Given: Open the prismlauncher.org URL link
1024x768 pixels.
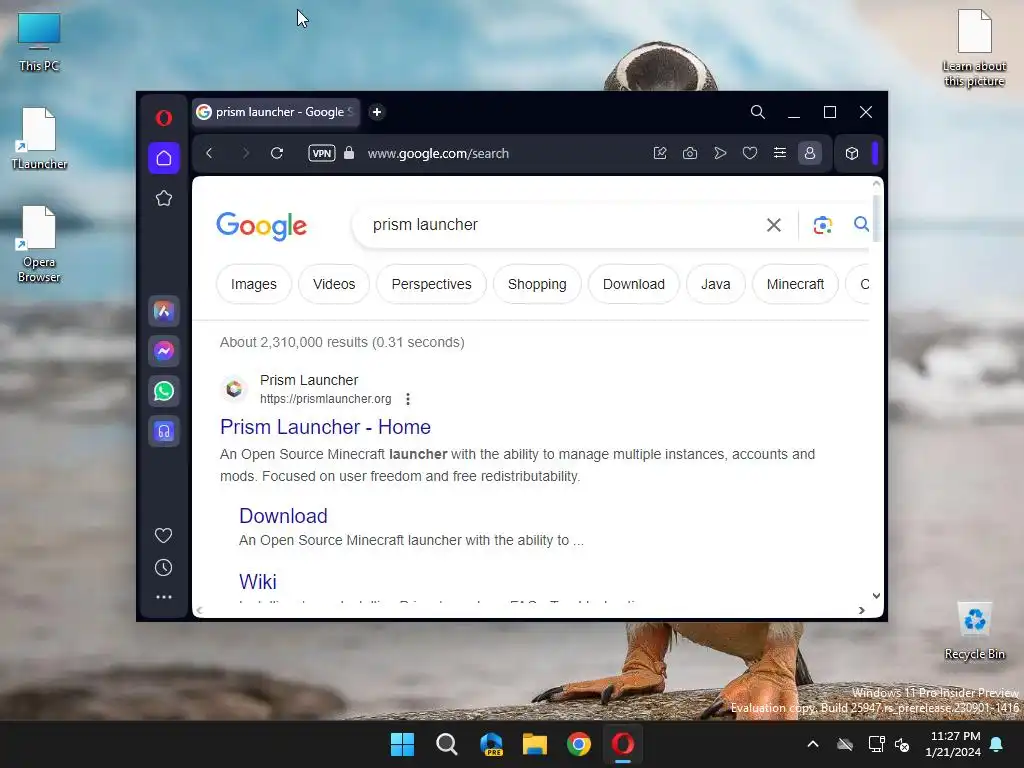Looking at the screenshot, I should [326, 399].
